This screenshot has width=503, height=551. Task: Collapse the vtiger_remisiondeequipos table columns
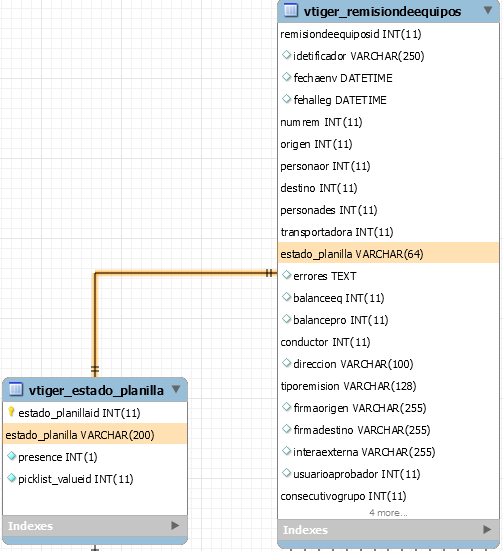pyautogui.click(x=488, y=10)
